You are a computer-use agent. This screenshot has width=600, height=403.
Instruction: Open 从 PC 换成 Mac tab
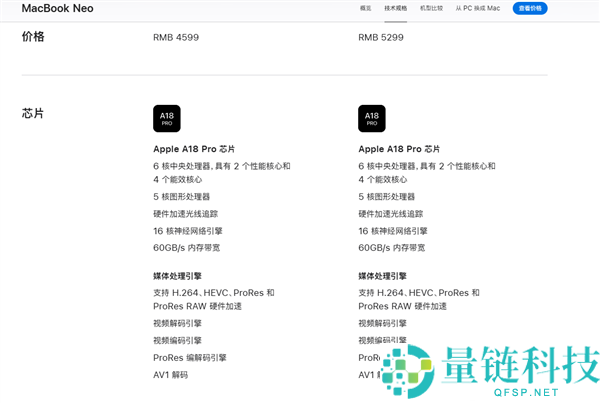pos(478,8)
